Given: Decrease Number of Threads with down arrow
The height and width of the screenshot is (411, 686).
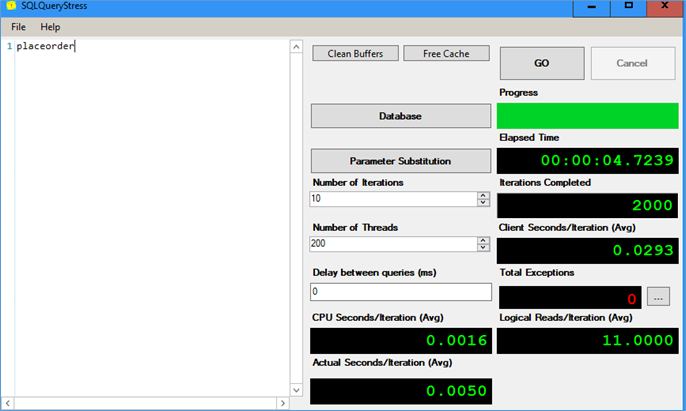Looking at the screenshot, I should [483, 247].
